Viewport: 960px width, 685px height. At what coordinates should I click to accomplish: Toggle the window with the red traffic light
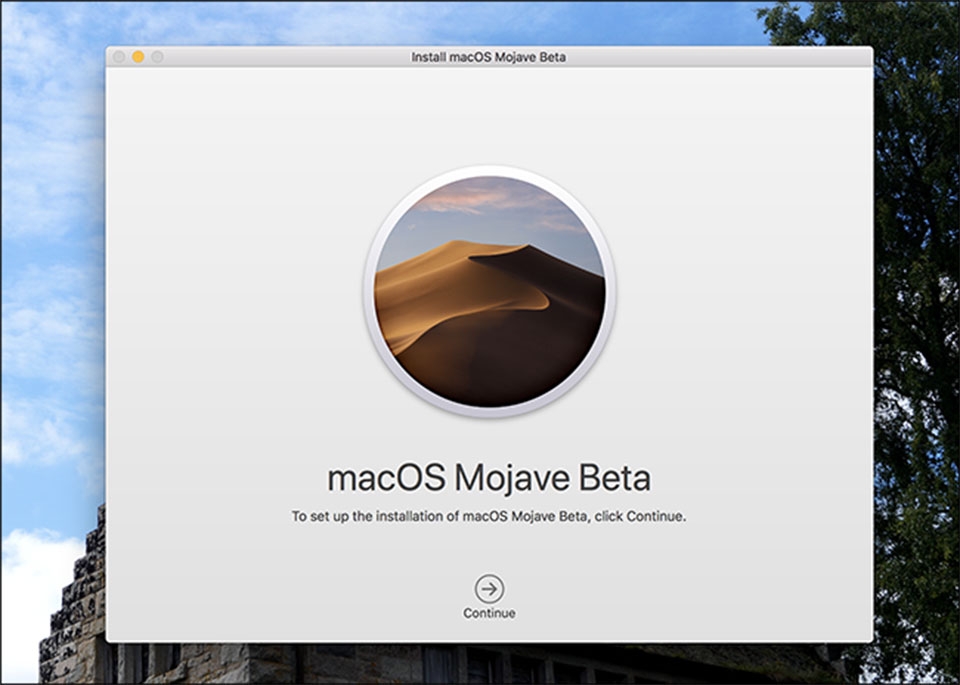119,57
